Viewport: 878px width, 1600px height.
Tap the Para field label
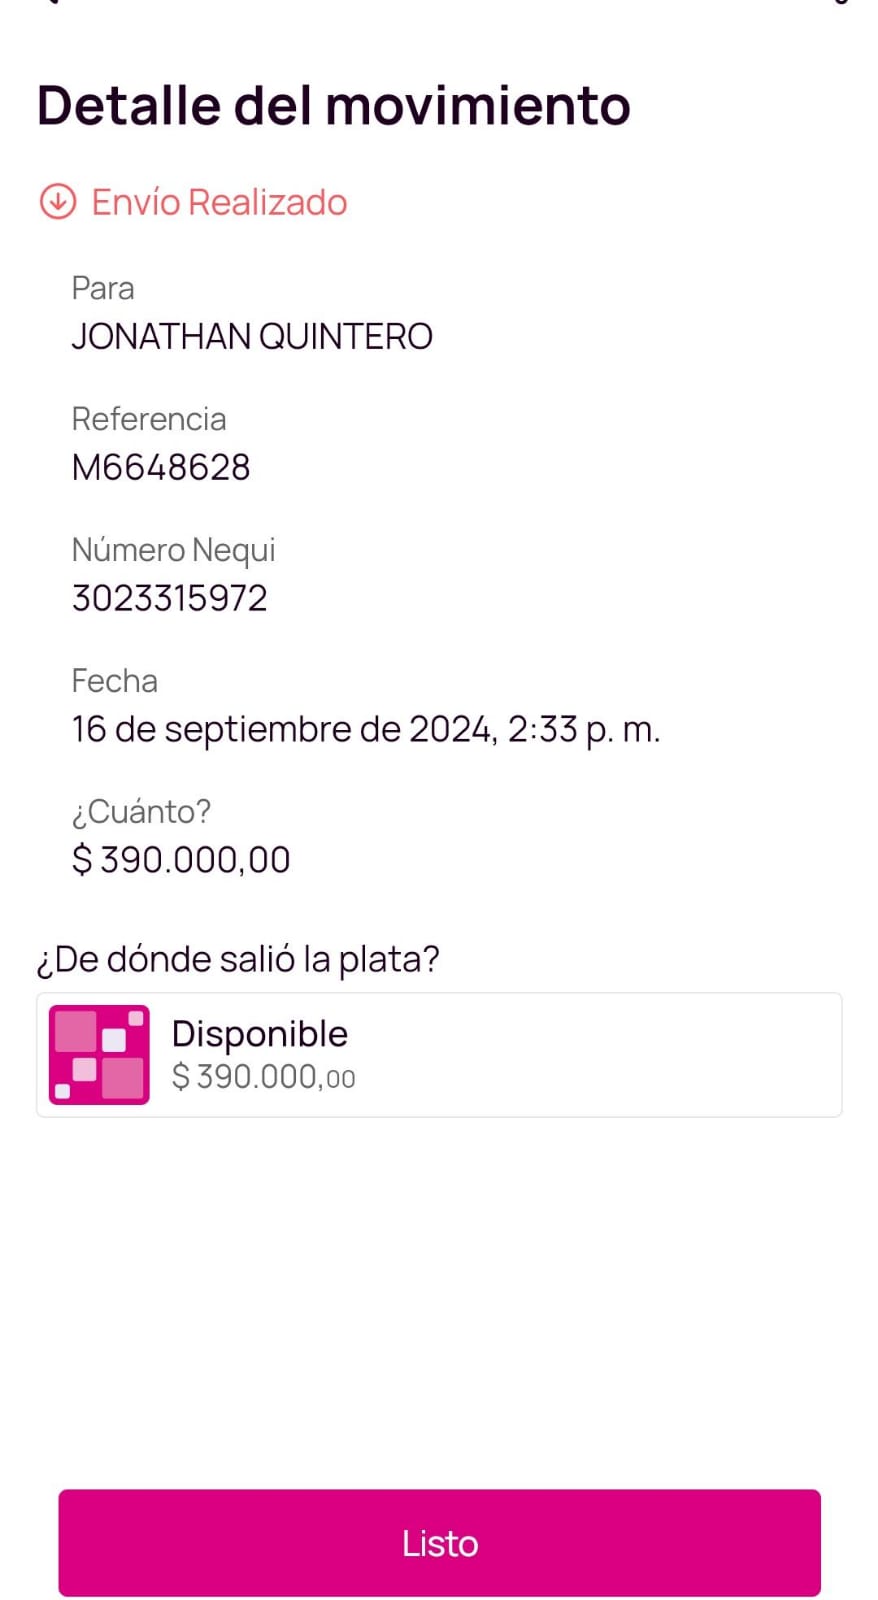[x=103, y=288]
